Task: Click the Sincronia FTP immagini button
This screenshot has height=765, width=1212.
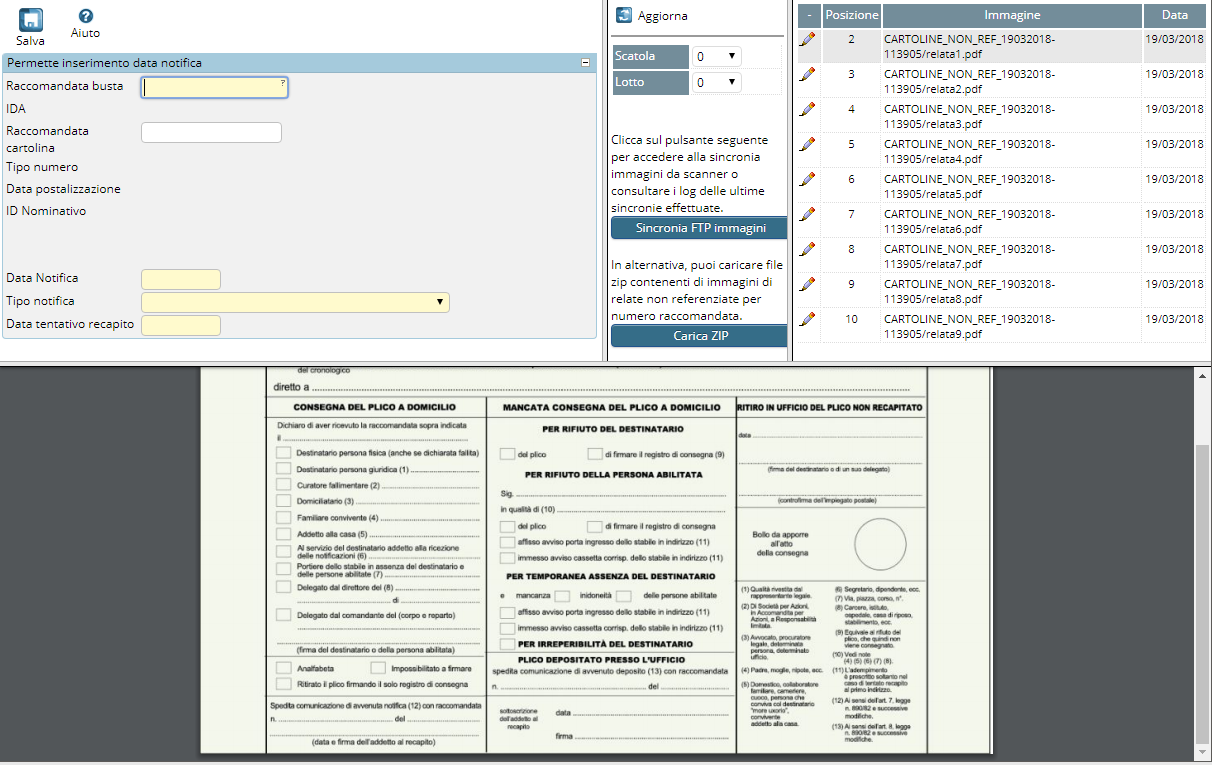Action: click(700, 228)
